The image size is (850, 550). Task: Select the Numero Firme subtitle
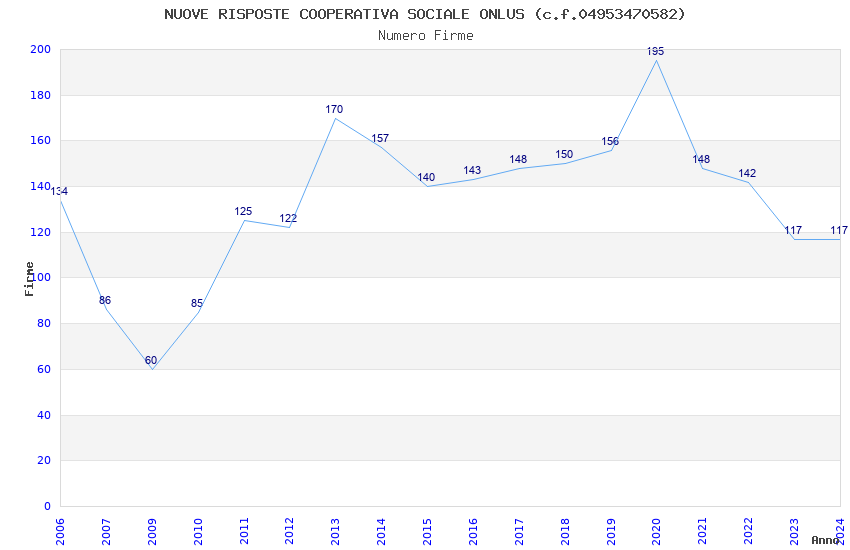coord(426,36)
